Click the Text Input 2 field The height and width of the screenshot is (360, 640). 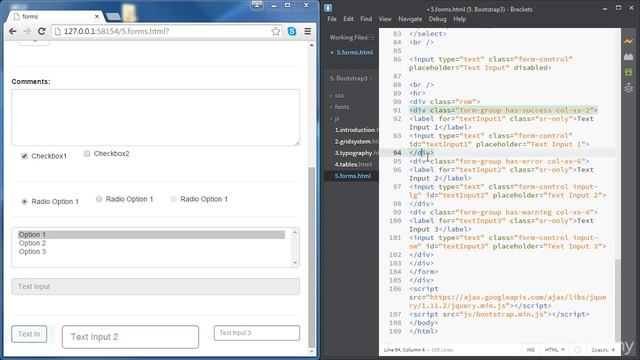131,337
